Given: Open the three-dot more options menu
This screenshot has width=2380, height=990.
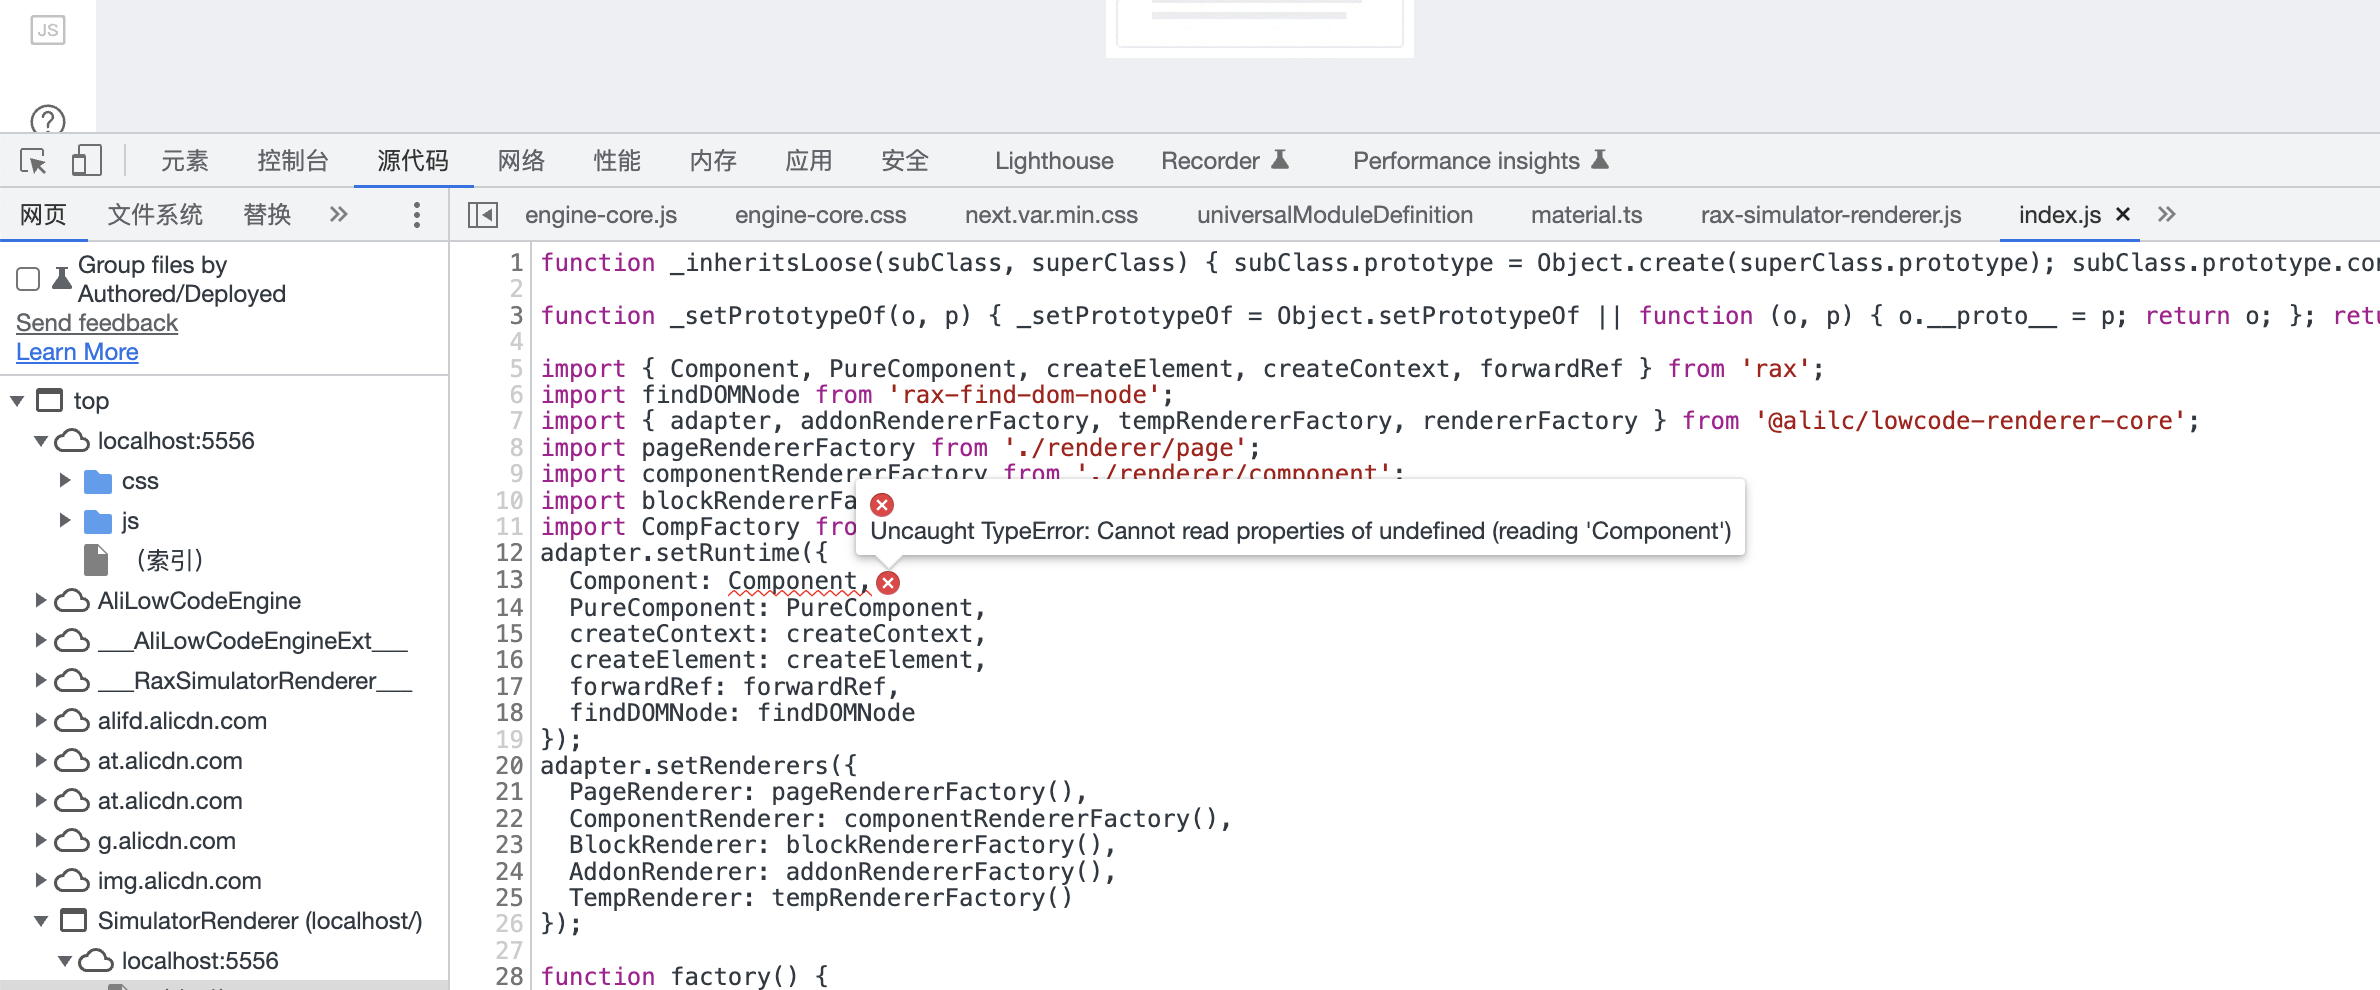Looking at the screenshot, I should point(415,214).
